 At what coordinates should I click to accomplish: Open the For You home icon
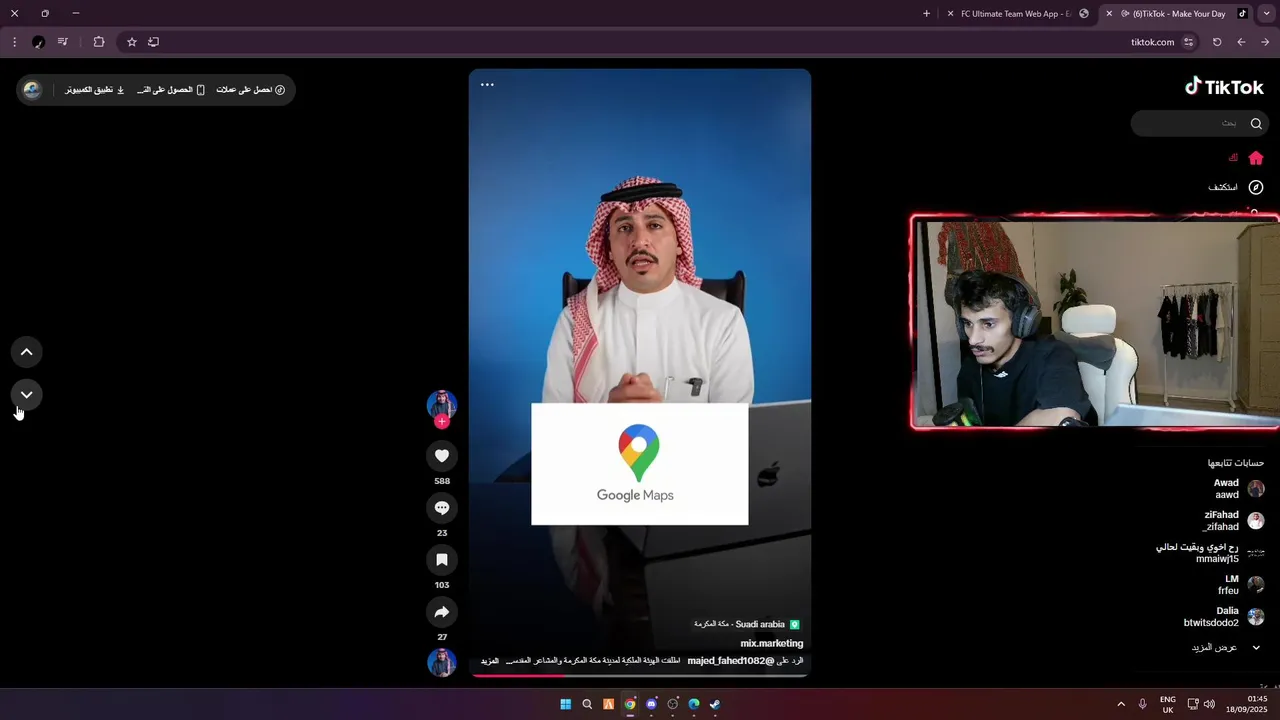tap(1256, 158)
